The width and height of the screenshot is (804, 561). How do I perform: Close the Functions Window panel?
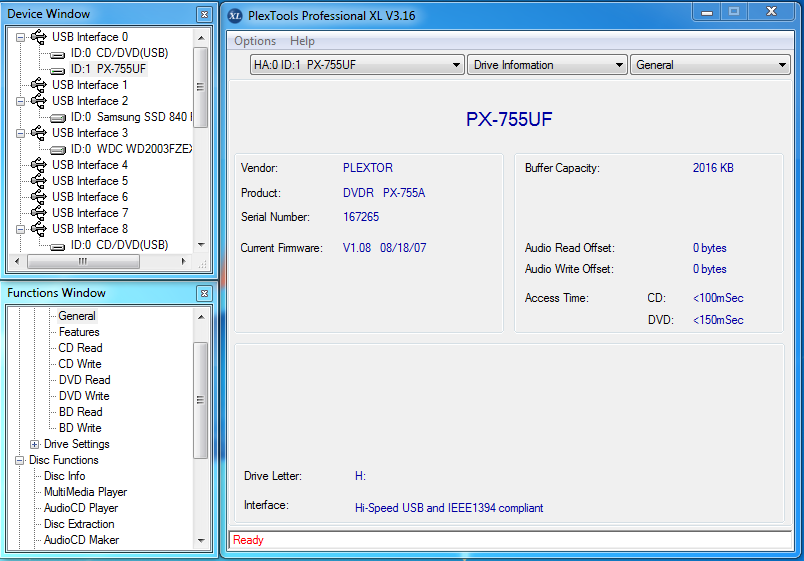coord(204,293)
